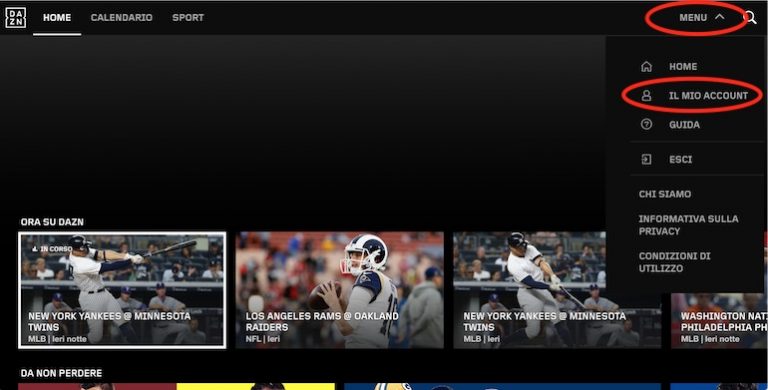Viewport: 768px width, 390px height.
Task: Open the SPORT tab
Action: pos(188,18)
